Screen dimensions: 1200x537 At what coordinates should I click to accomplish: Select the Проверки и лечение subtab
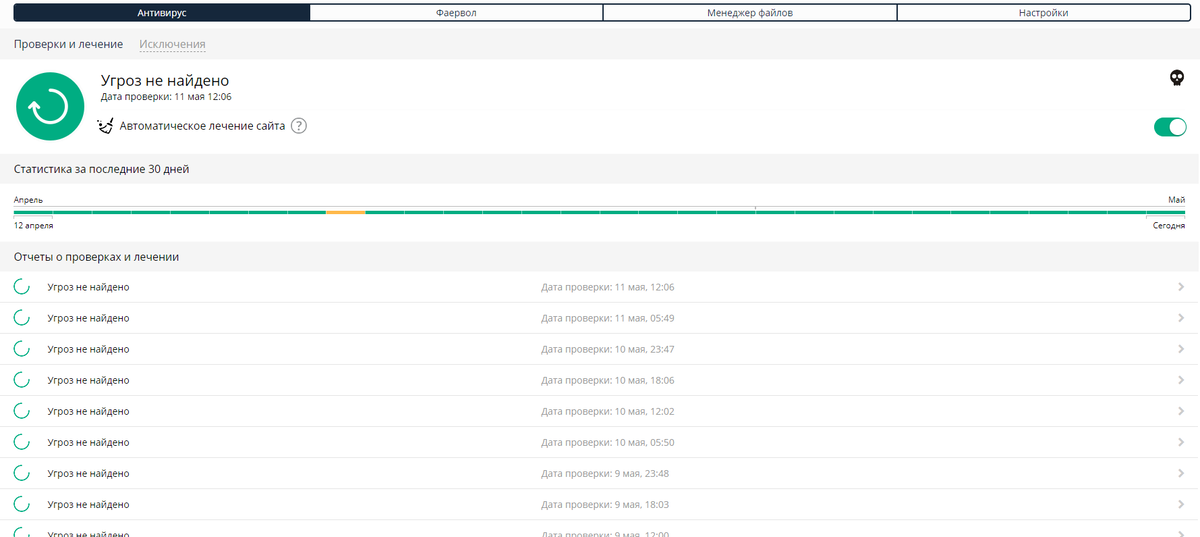pyautogui.click(x=69, y=44)
